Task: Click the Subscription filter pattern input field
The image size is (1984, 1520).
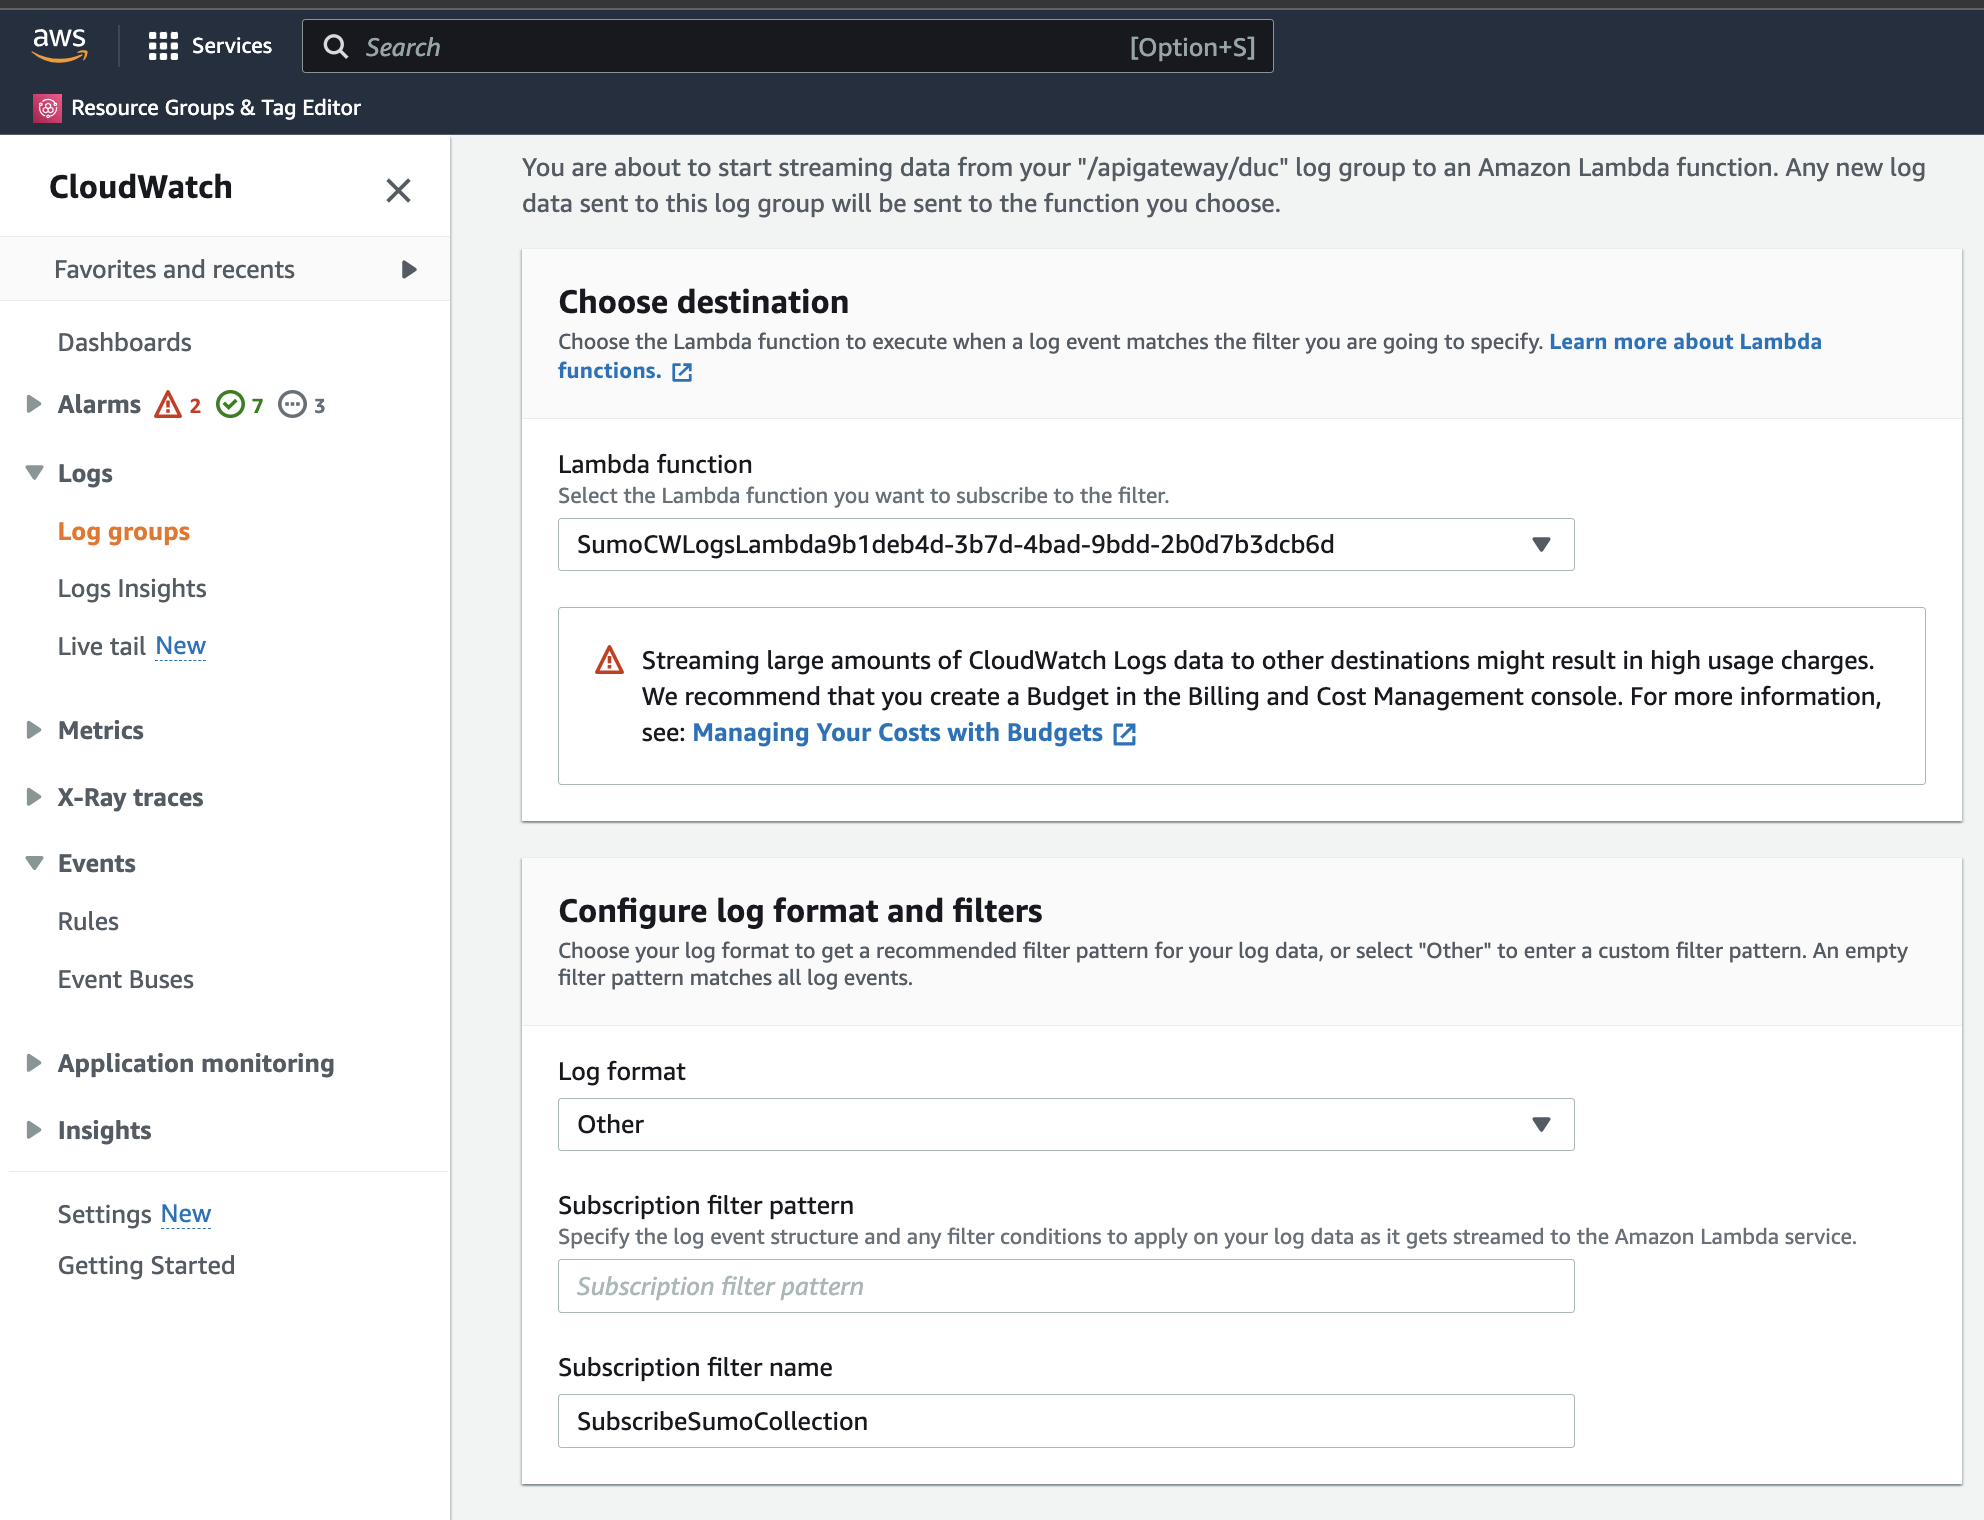Action: [x=1065, y=1286]
